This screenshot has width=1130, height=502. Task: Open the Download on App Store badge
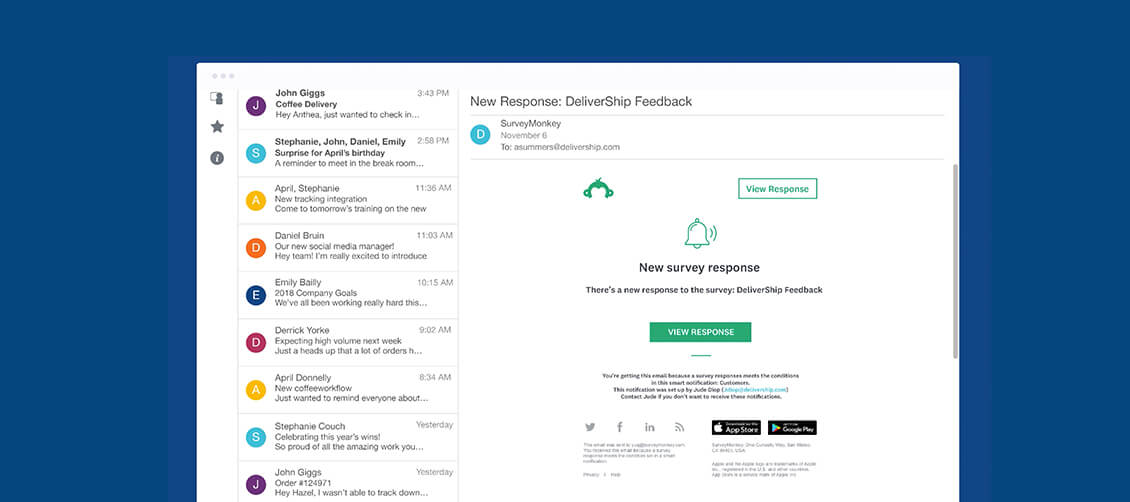point(736,427)
